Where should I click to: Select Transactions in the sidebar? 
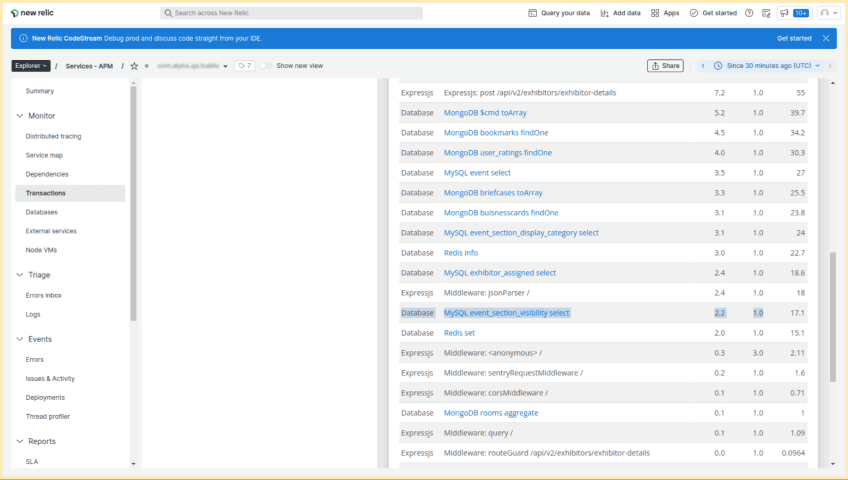70,193
